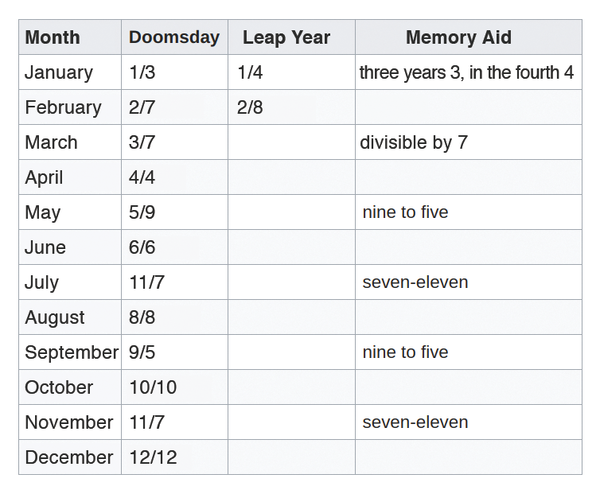Click July row's 'seven-eleven' memory aid

(415, 282)
